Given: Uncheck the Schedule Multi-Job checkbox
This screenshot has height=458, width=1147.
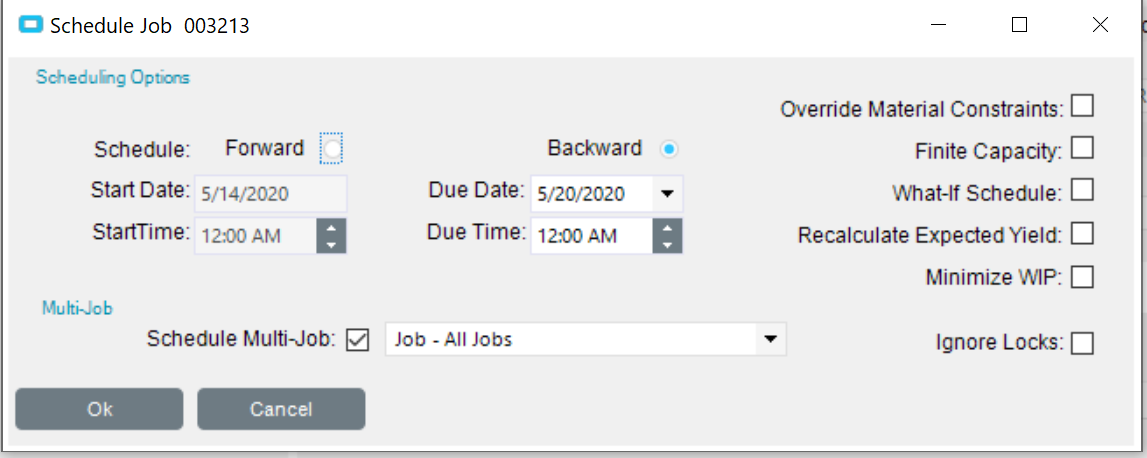Looking at the screenshot, I should (x=357, y=340).
